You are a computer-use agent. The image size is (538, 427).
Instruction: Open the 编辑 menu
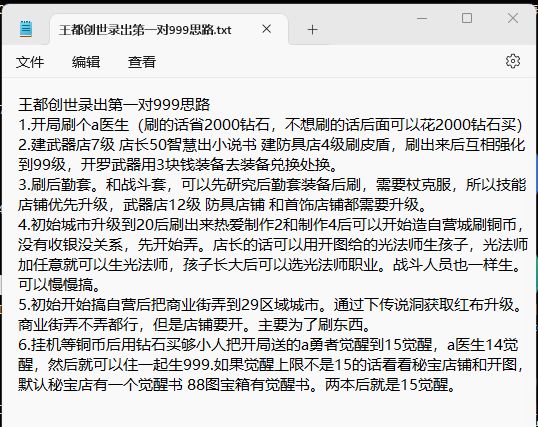click(86, 62)
